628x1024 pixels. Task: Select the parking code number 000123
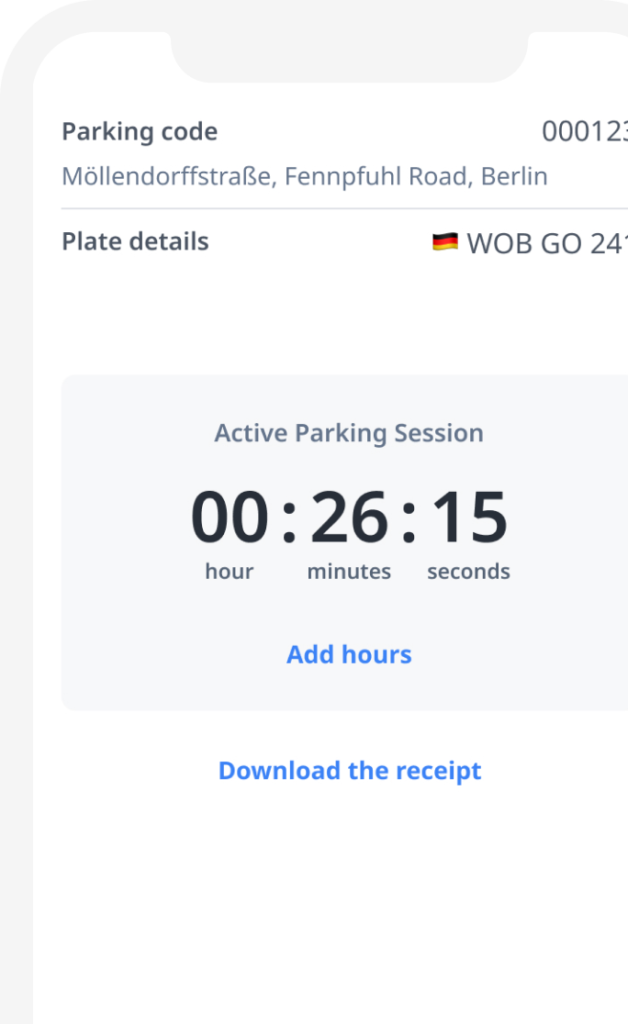click(x=585, y=132)
